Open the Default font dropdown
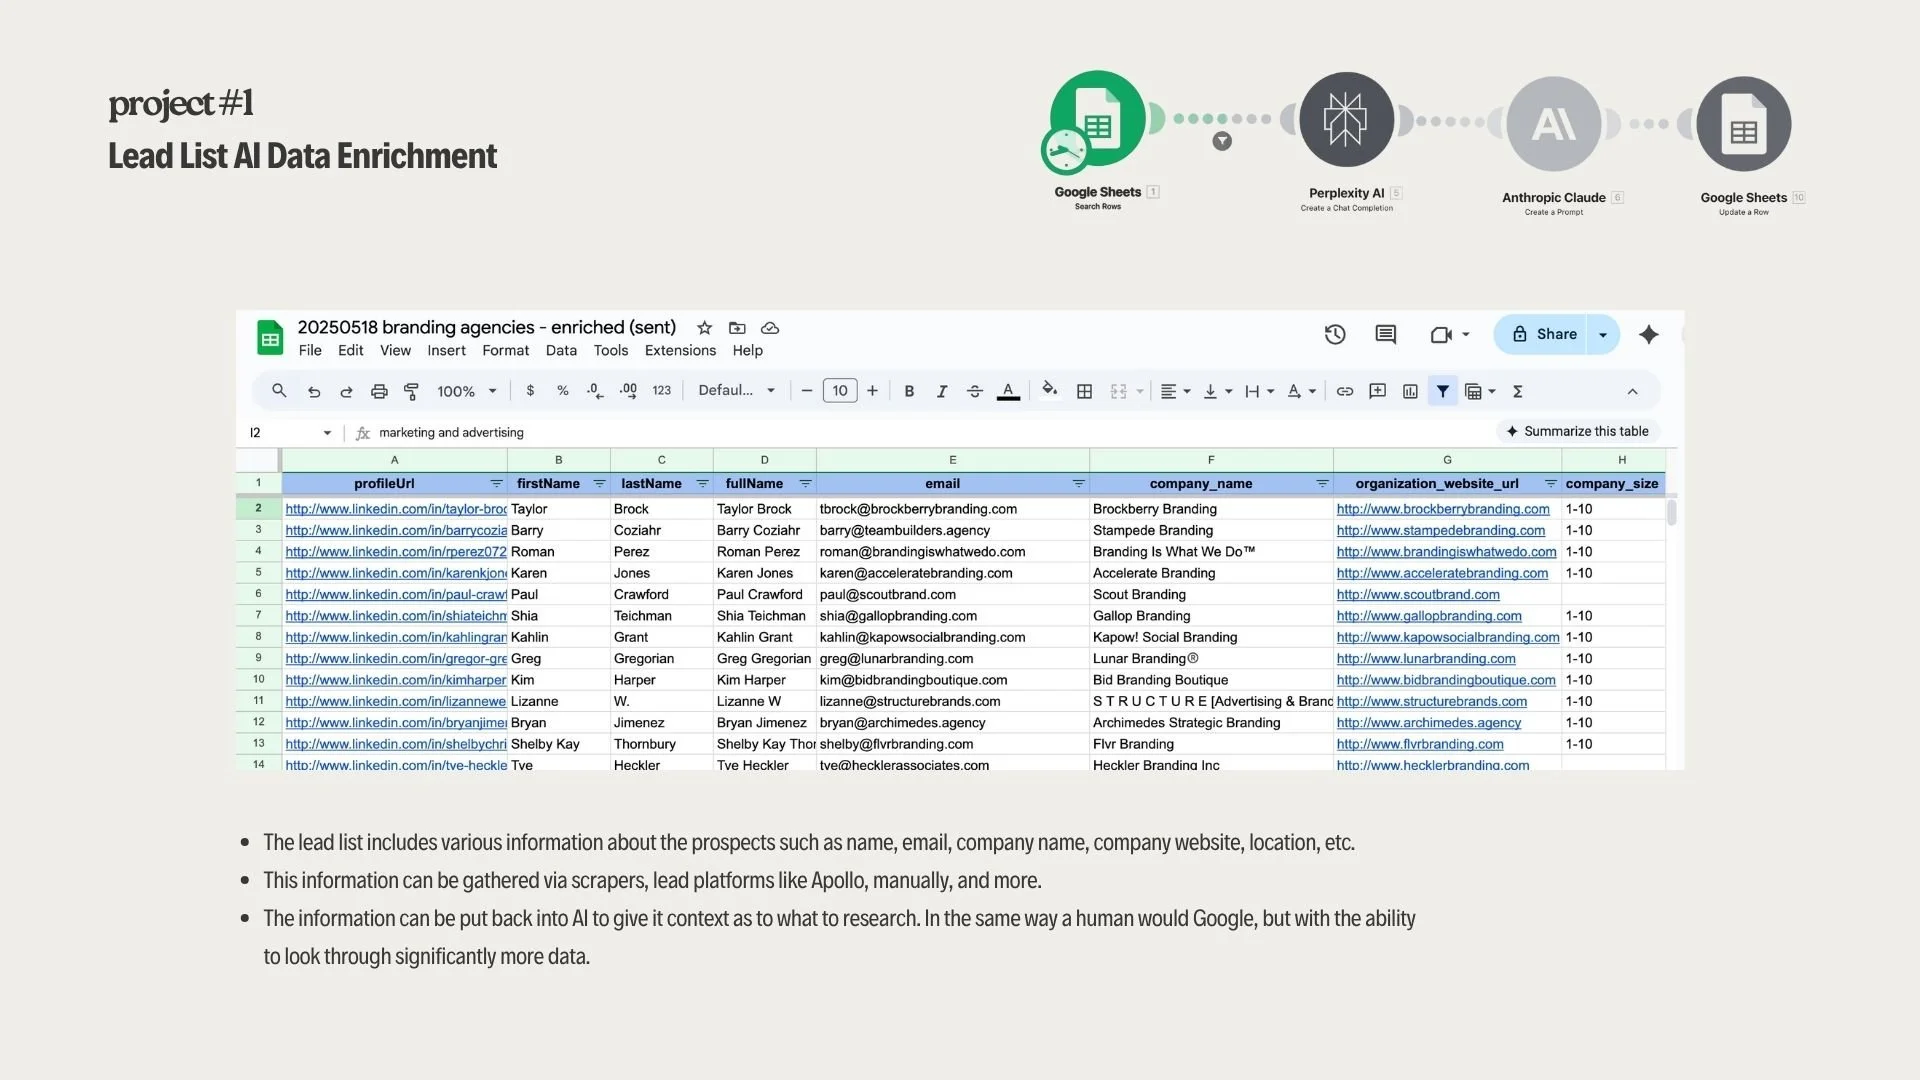 (736, 390)
